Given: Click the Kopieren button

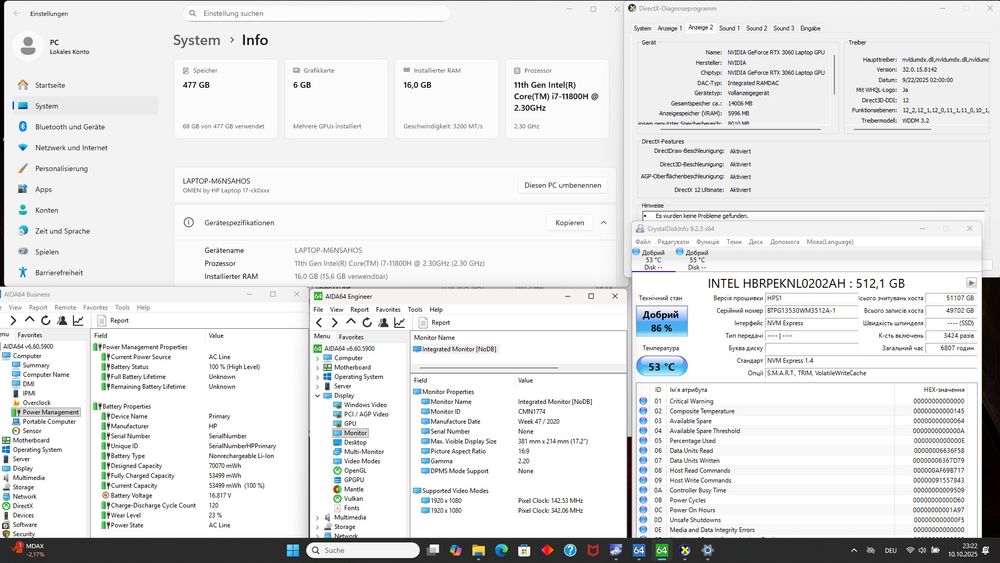Looking at the screenshot, I should (570, 223).
